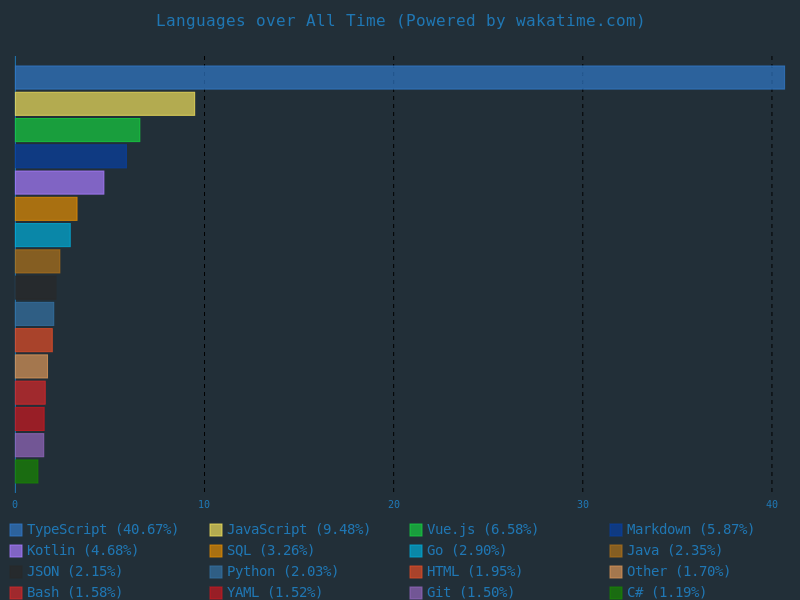Click the Java (2.35%) legend label
This screenshot has height=600, width=800.
click(x=674, y=551)
